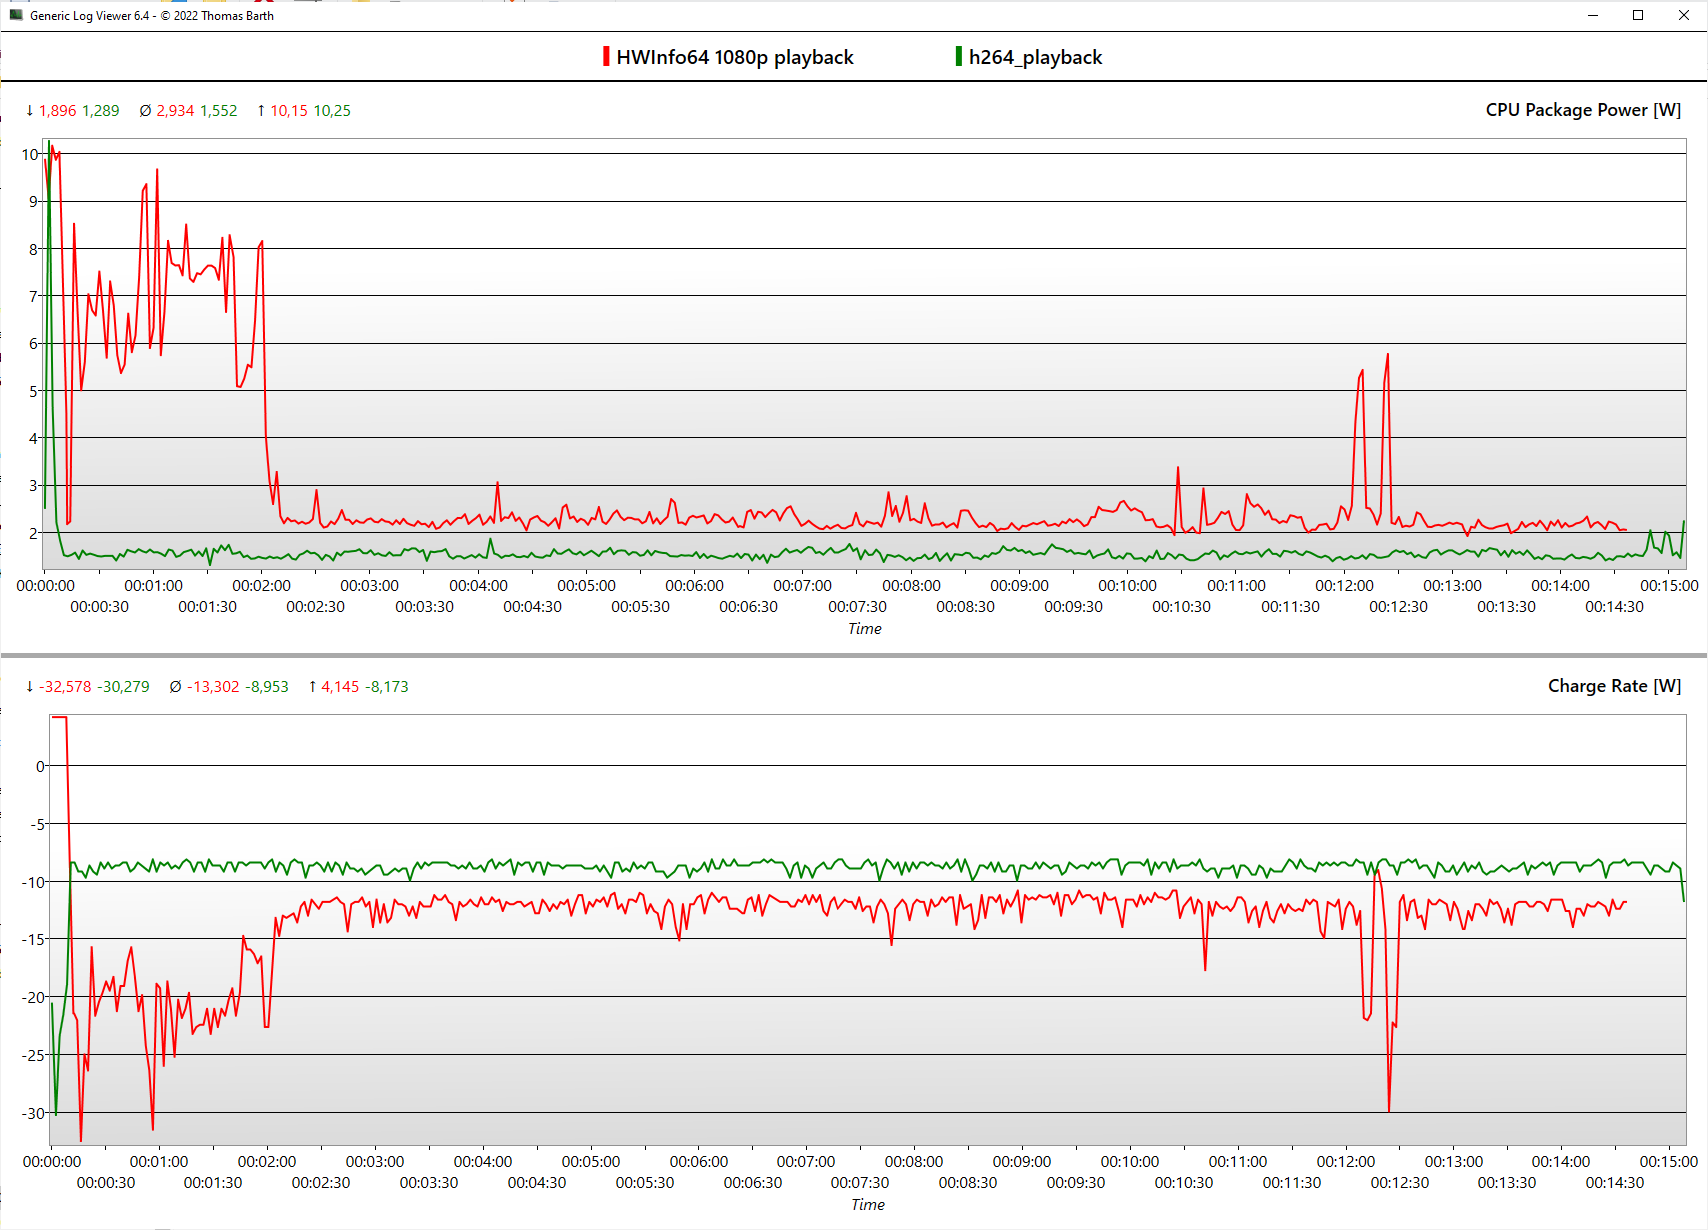Click the red legend color marker for HWInfo64

point(605,56)
